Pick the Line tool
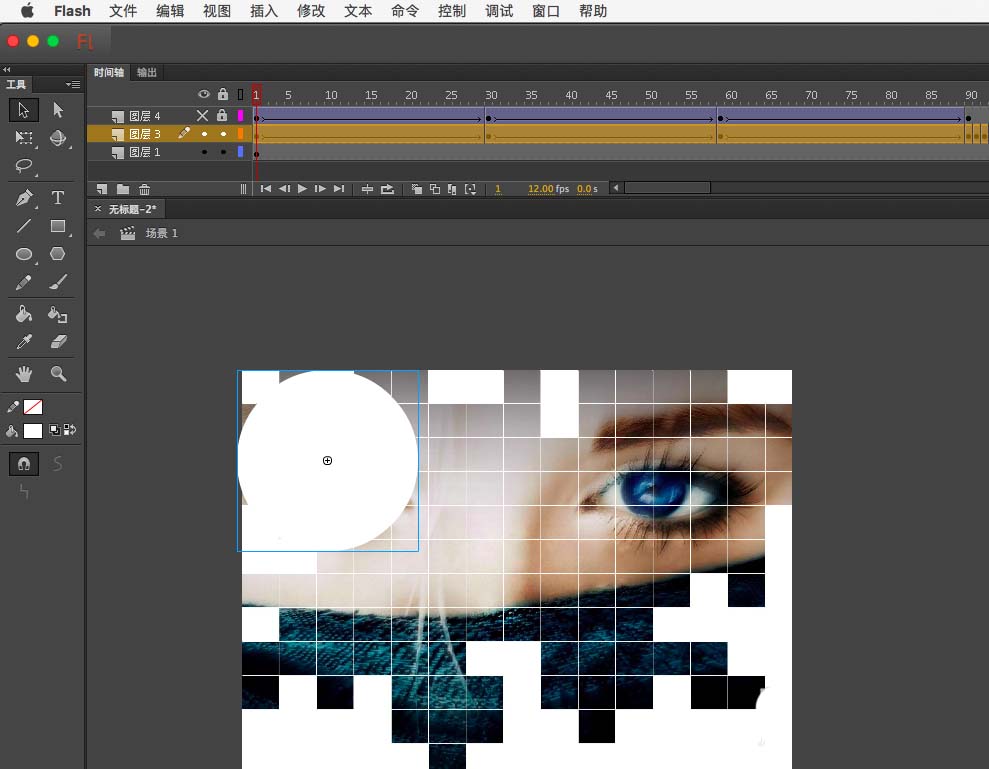This screenshot has height=769, width=989. 24,226
